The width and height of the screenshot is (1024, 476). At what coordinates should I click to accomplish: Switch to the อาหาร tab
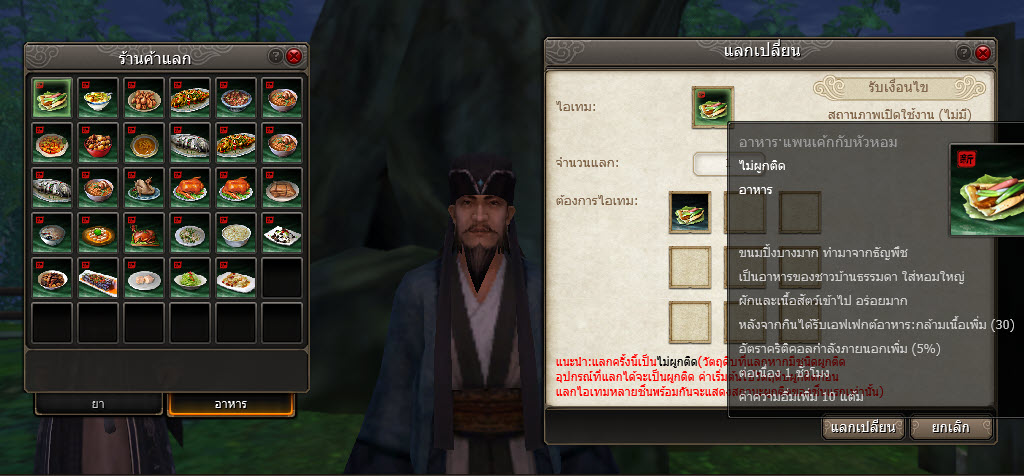click(x=231, y=404)
